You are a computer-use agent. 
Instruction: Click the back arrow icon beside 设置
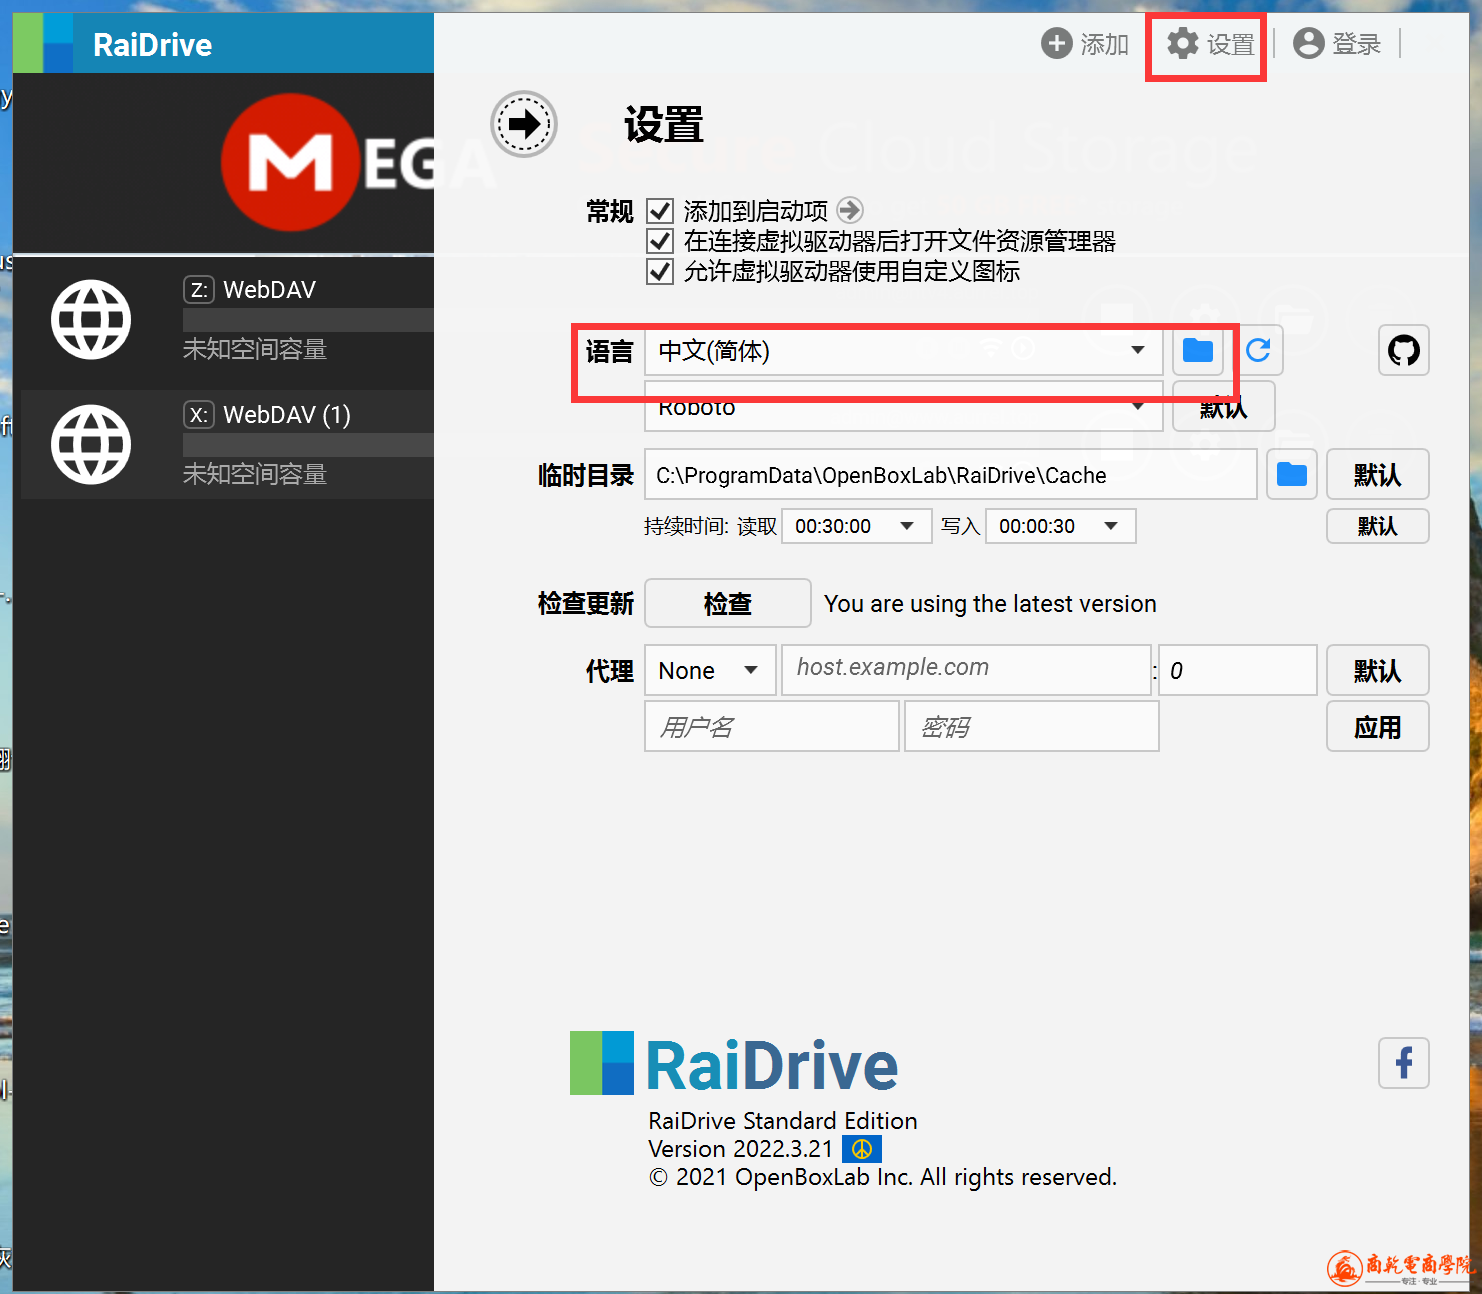(x=523, y=124)
